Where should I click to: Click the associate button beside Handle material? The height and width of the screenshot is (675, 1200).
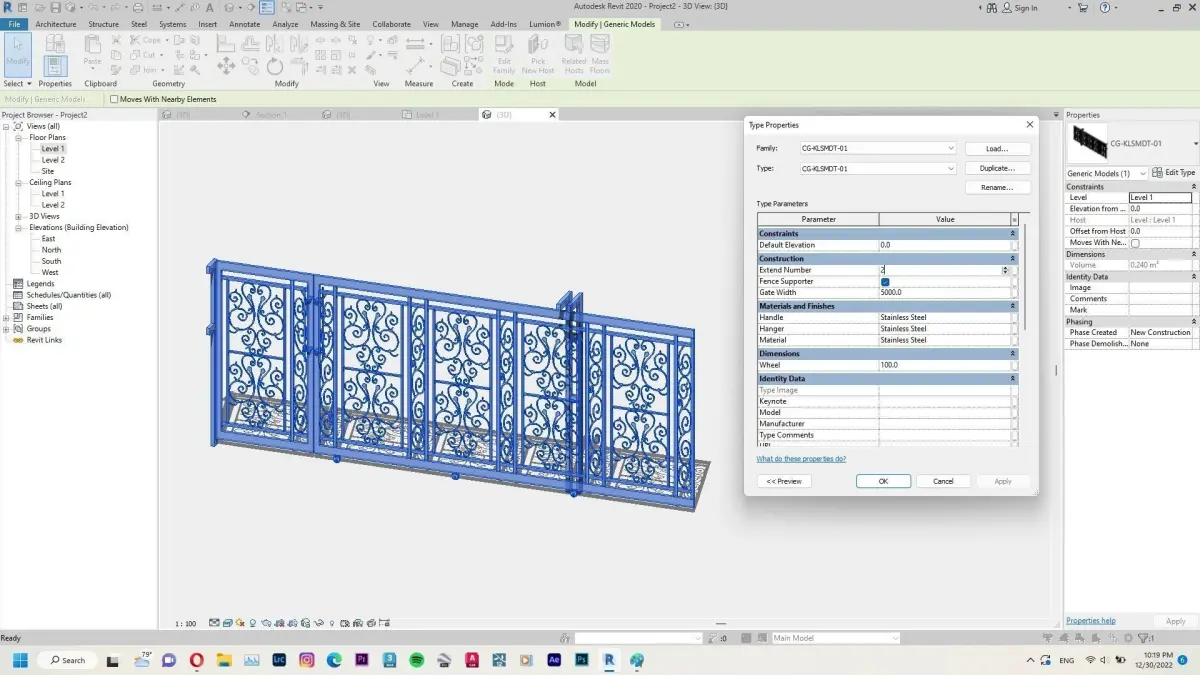(x=1015, y=318)
